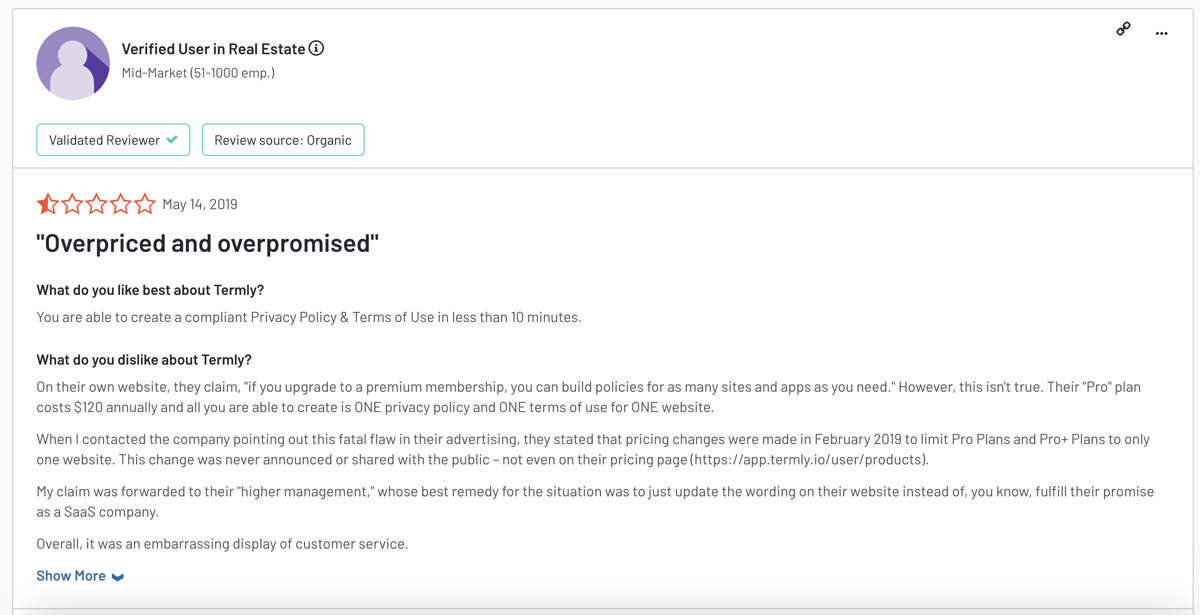Click the fourth empty rating star
The width and height of the screenshot is (1200, 615).
(x=121, y=204)
